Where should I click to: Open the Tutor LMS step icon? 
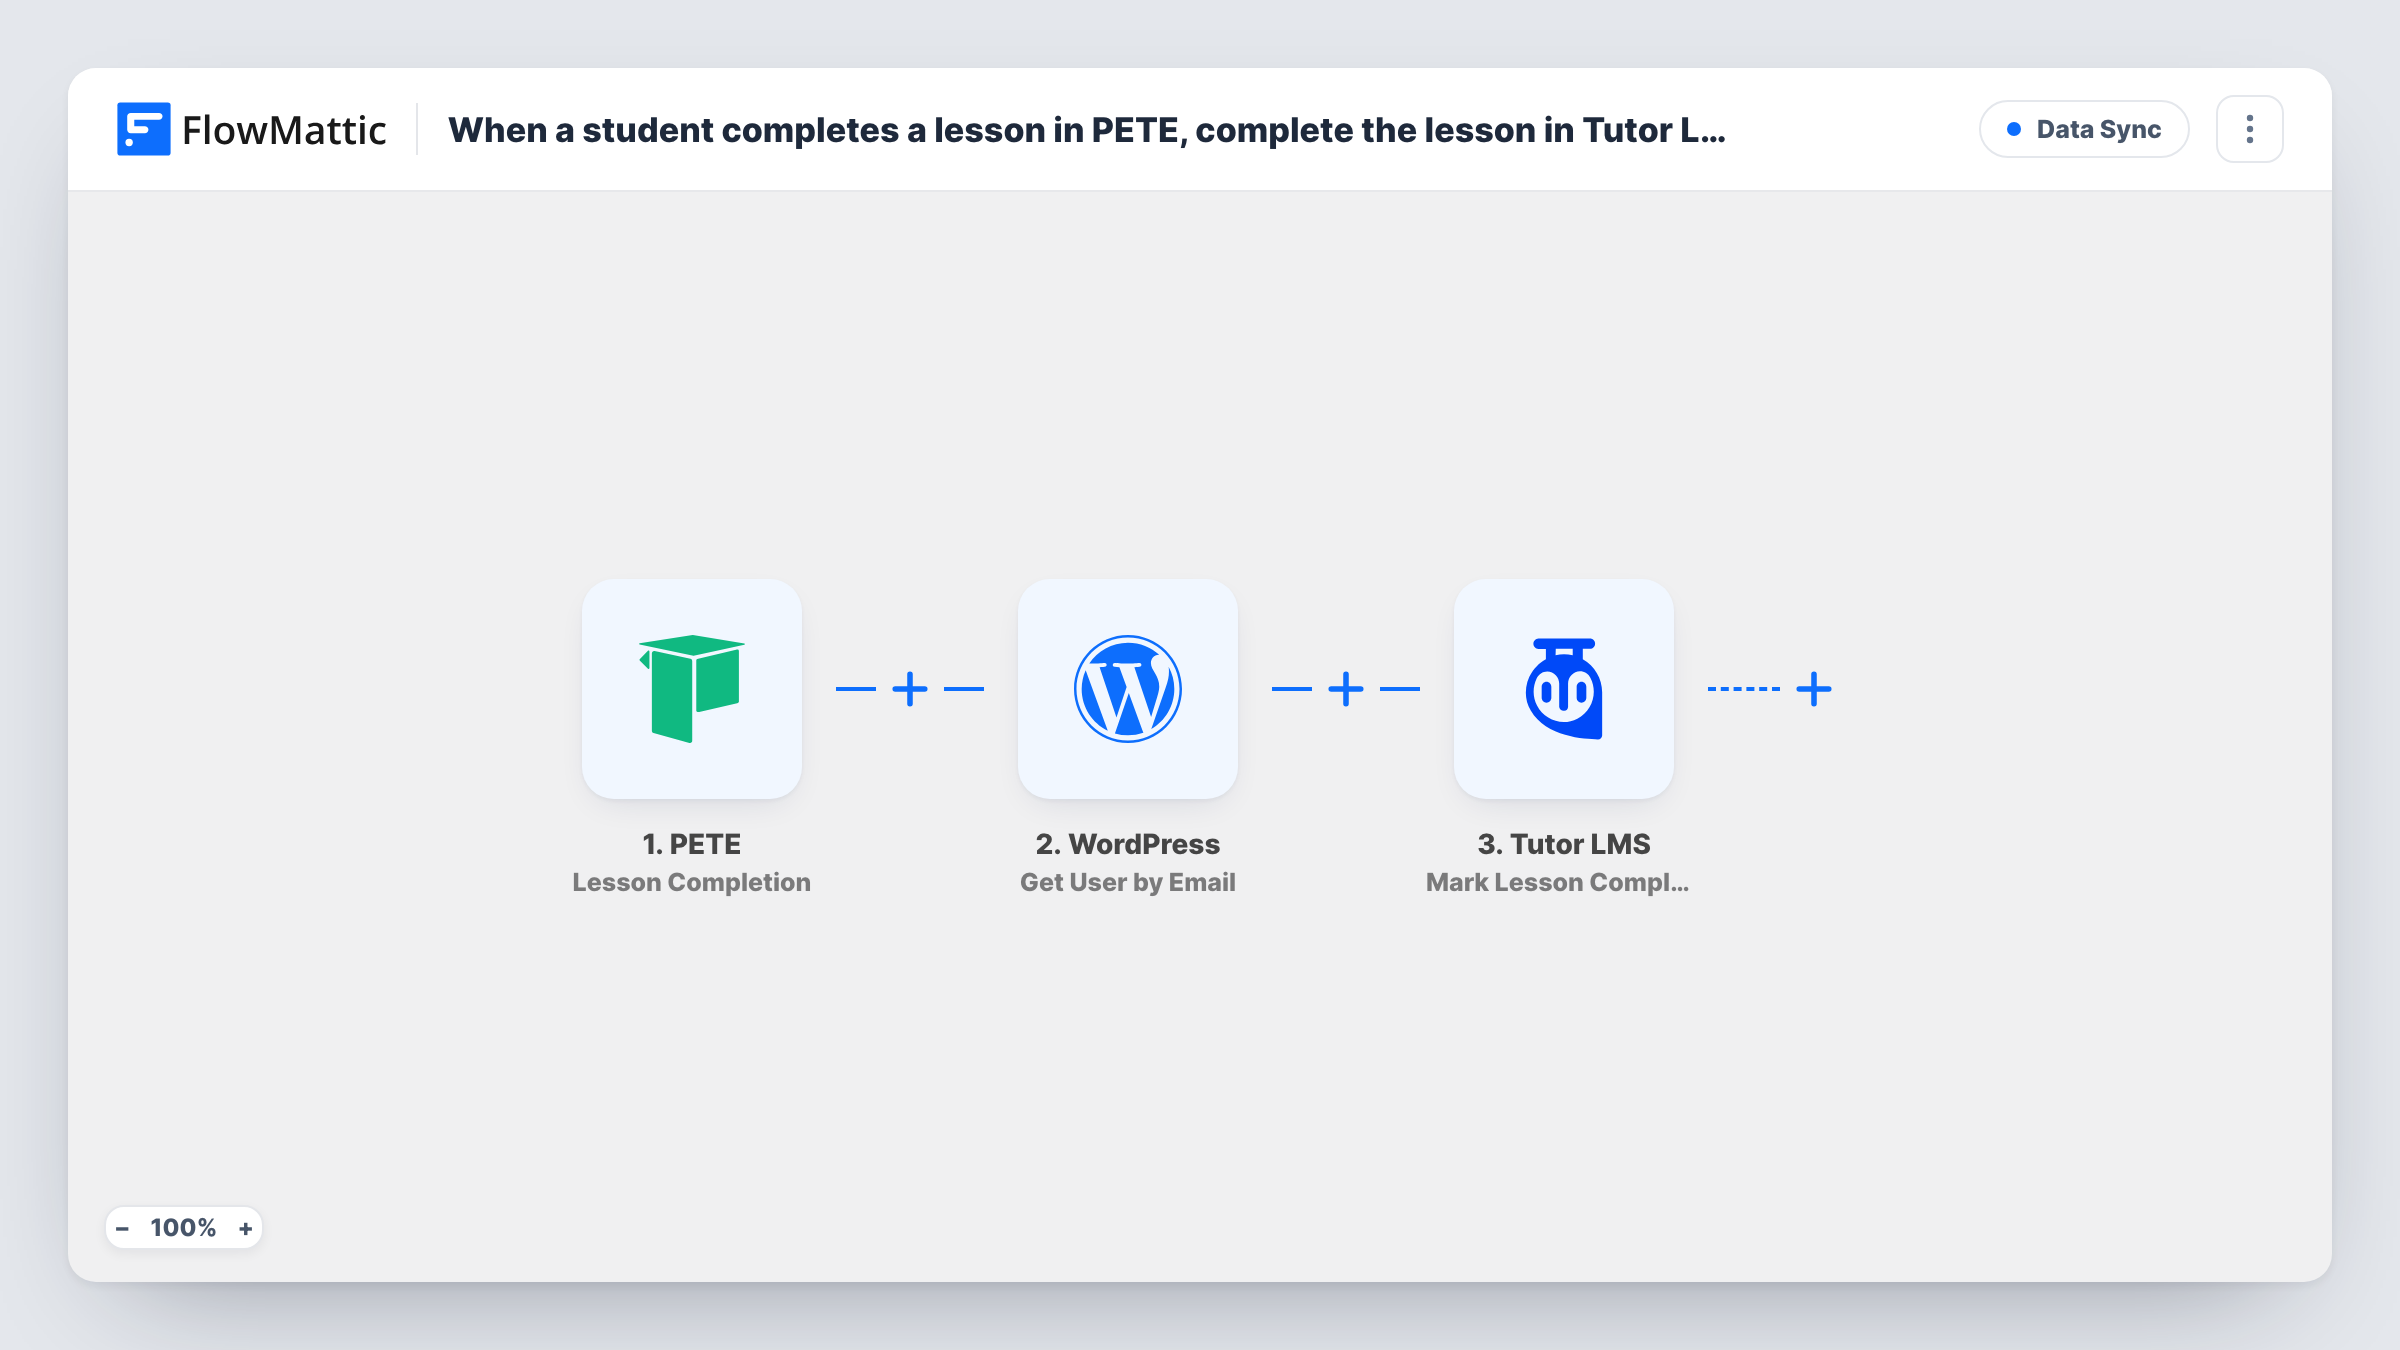[x=1563, y=689]
